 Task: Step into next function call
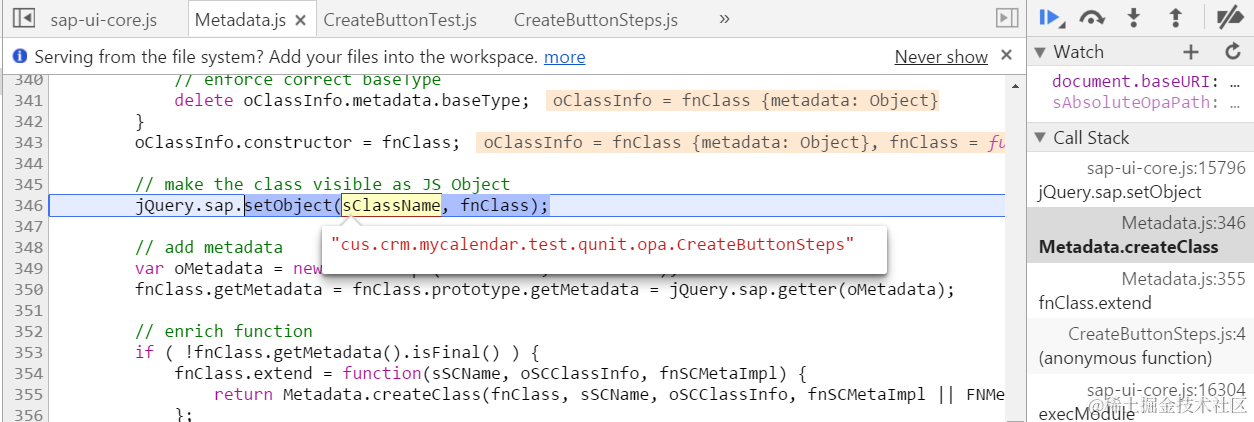point(1134,18)
